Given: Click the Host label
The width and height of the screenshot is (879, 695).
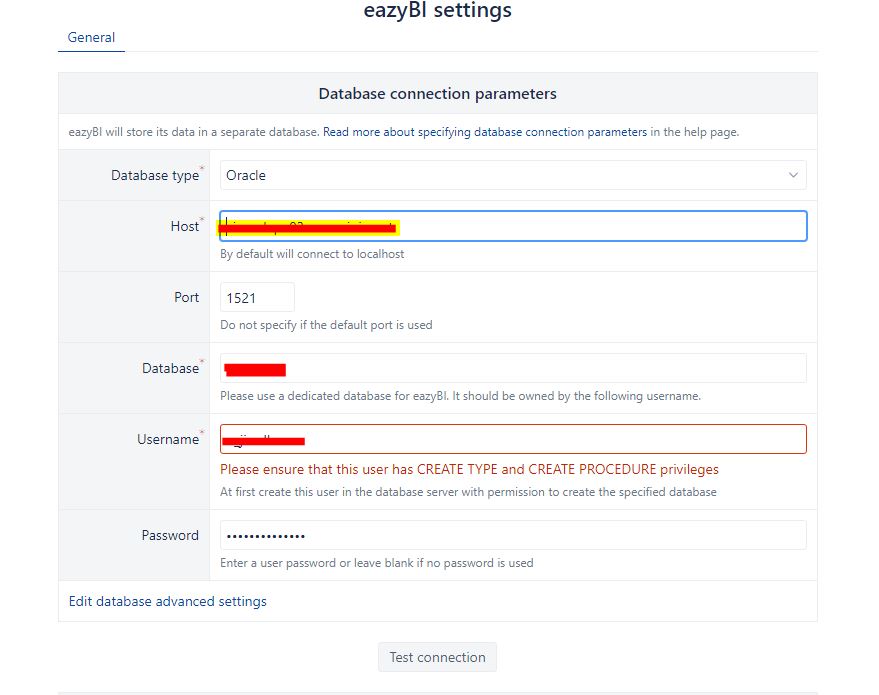Looking at the screenshot, I should point(185,226).
